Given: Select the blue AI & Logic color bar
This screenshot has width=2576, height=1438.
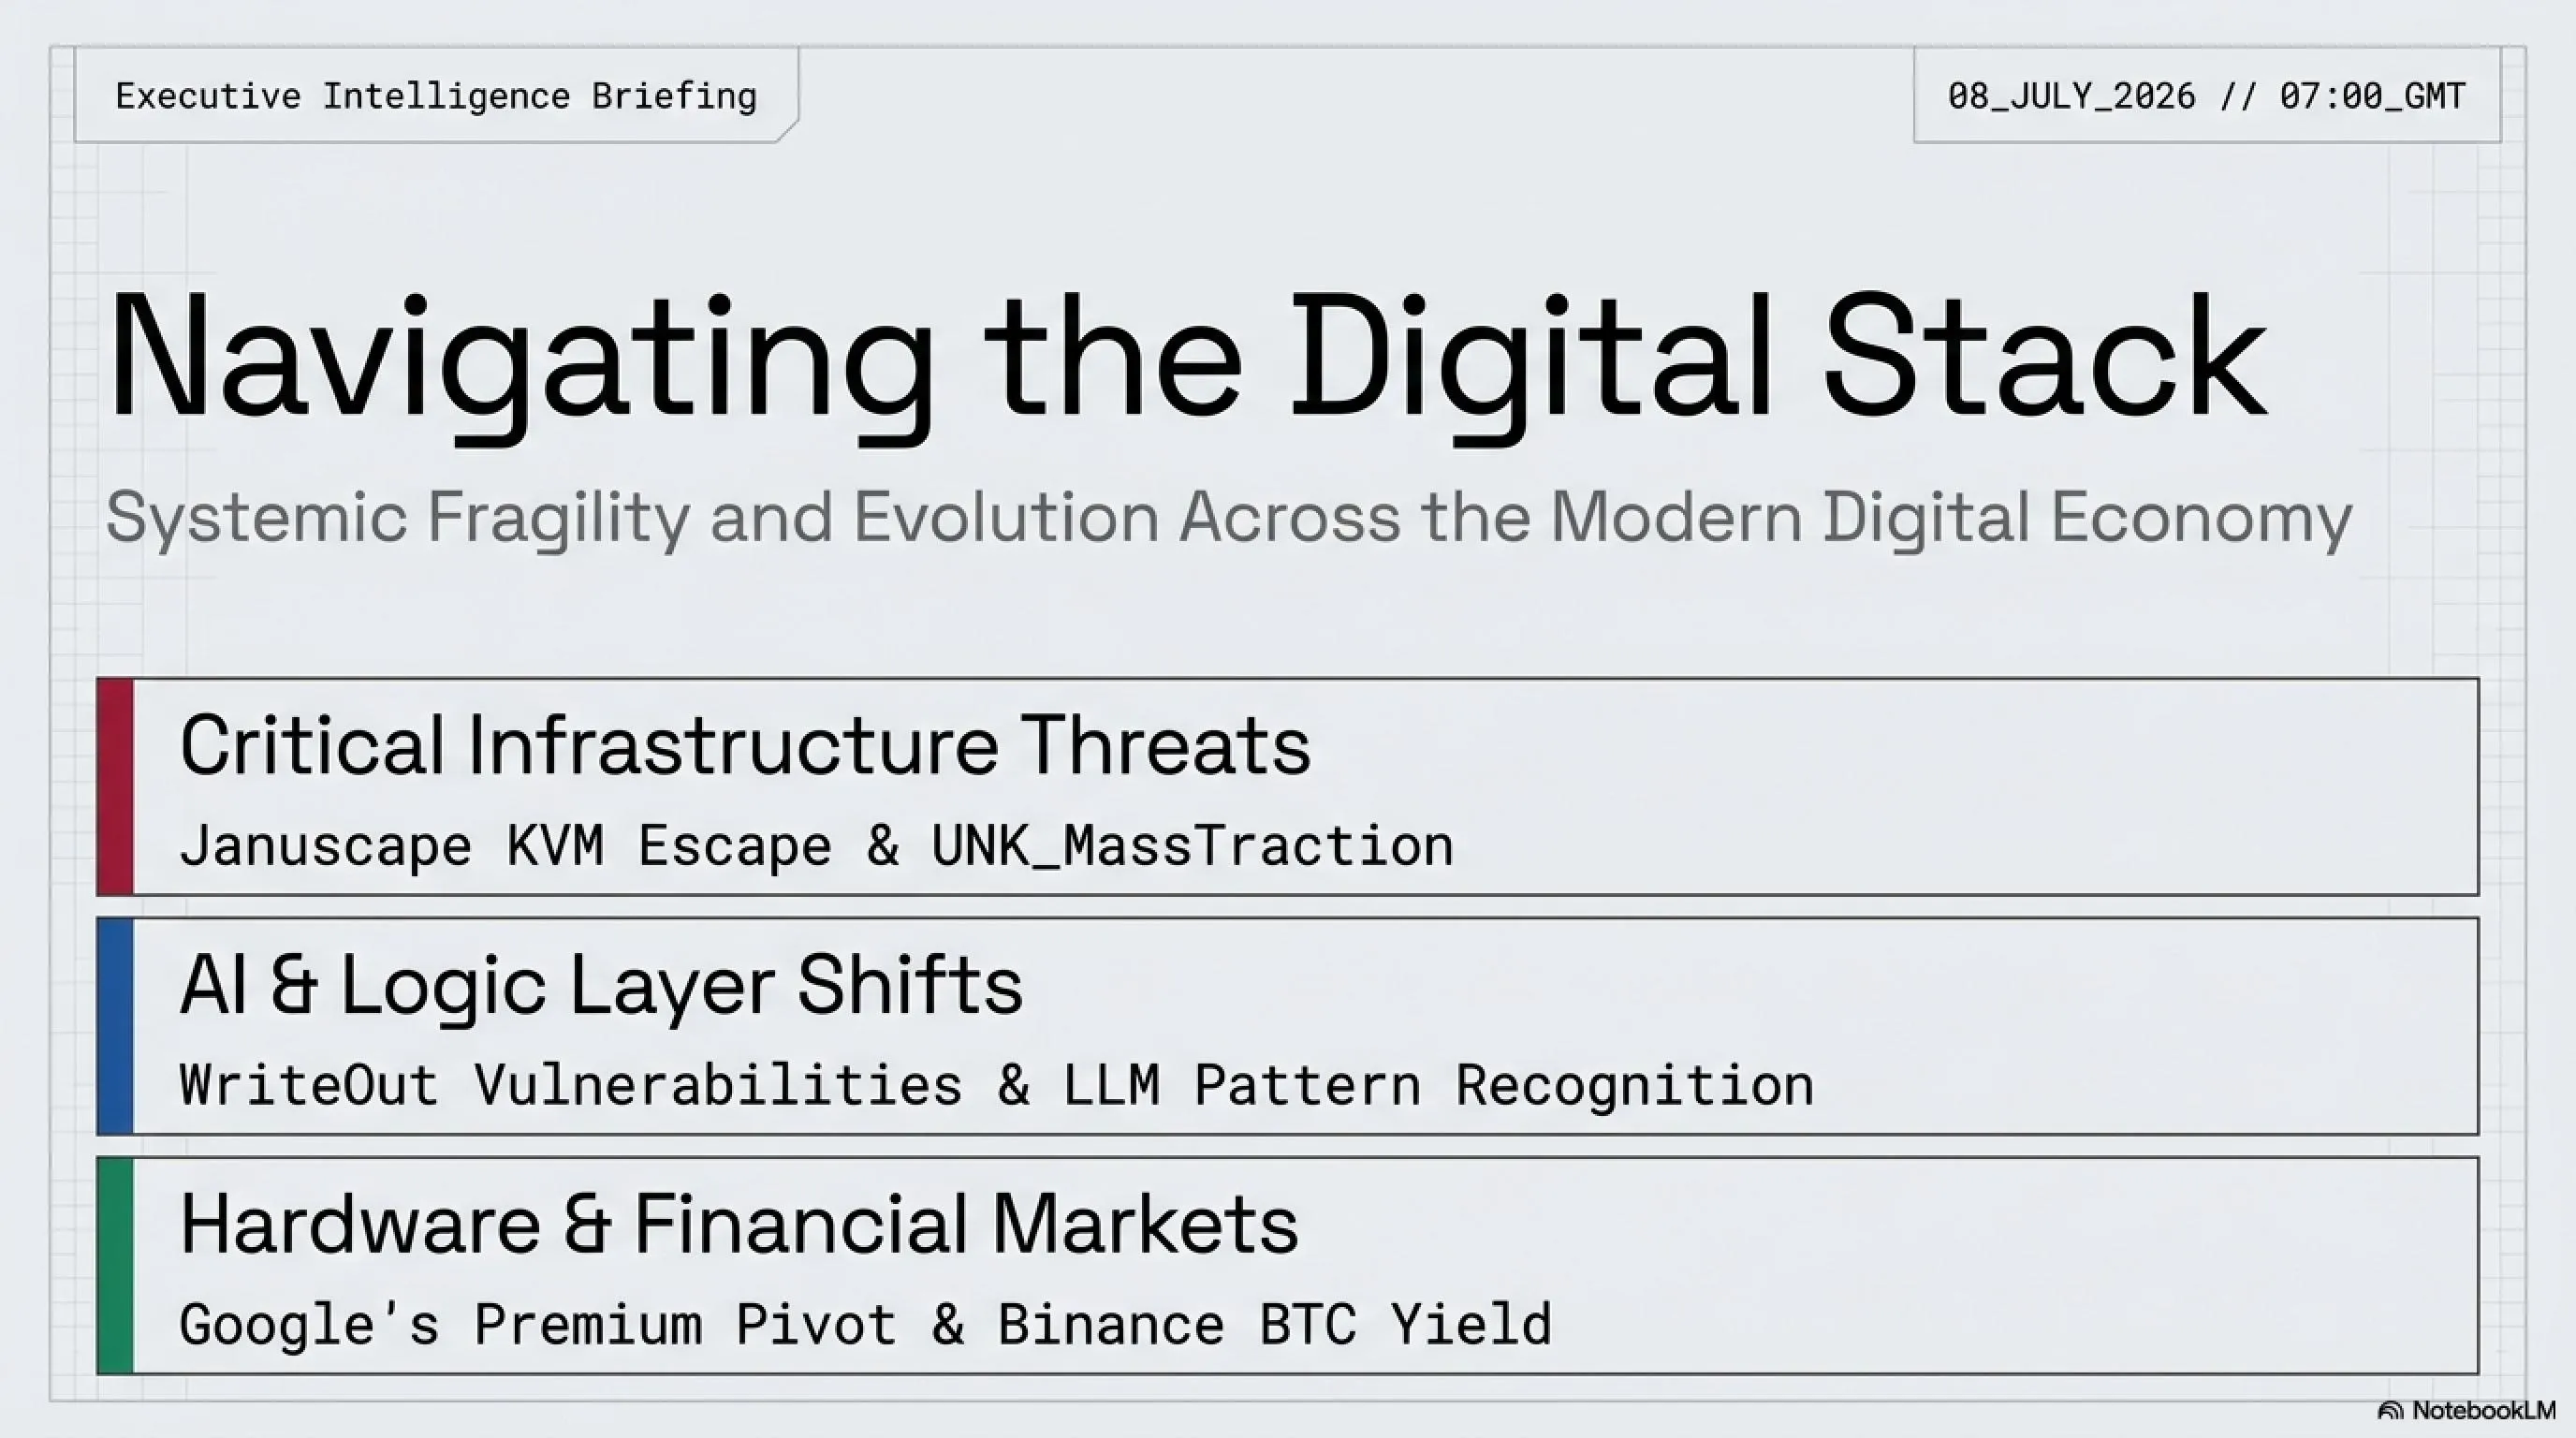Looking at the screenshot, I should click(115, 1026).
